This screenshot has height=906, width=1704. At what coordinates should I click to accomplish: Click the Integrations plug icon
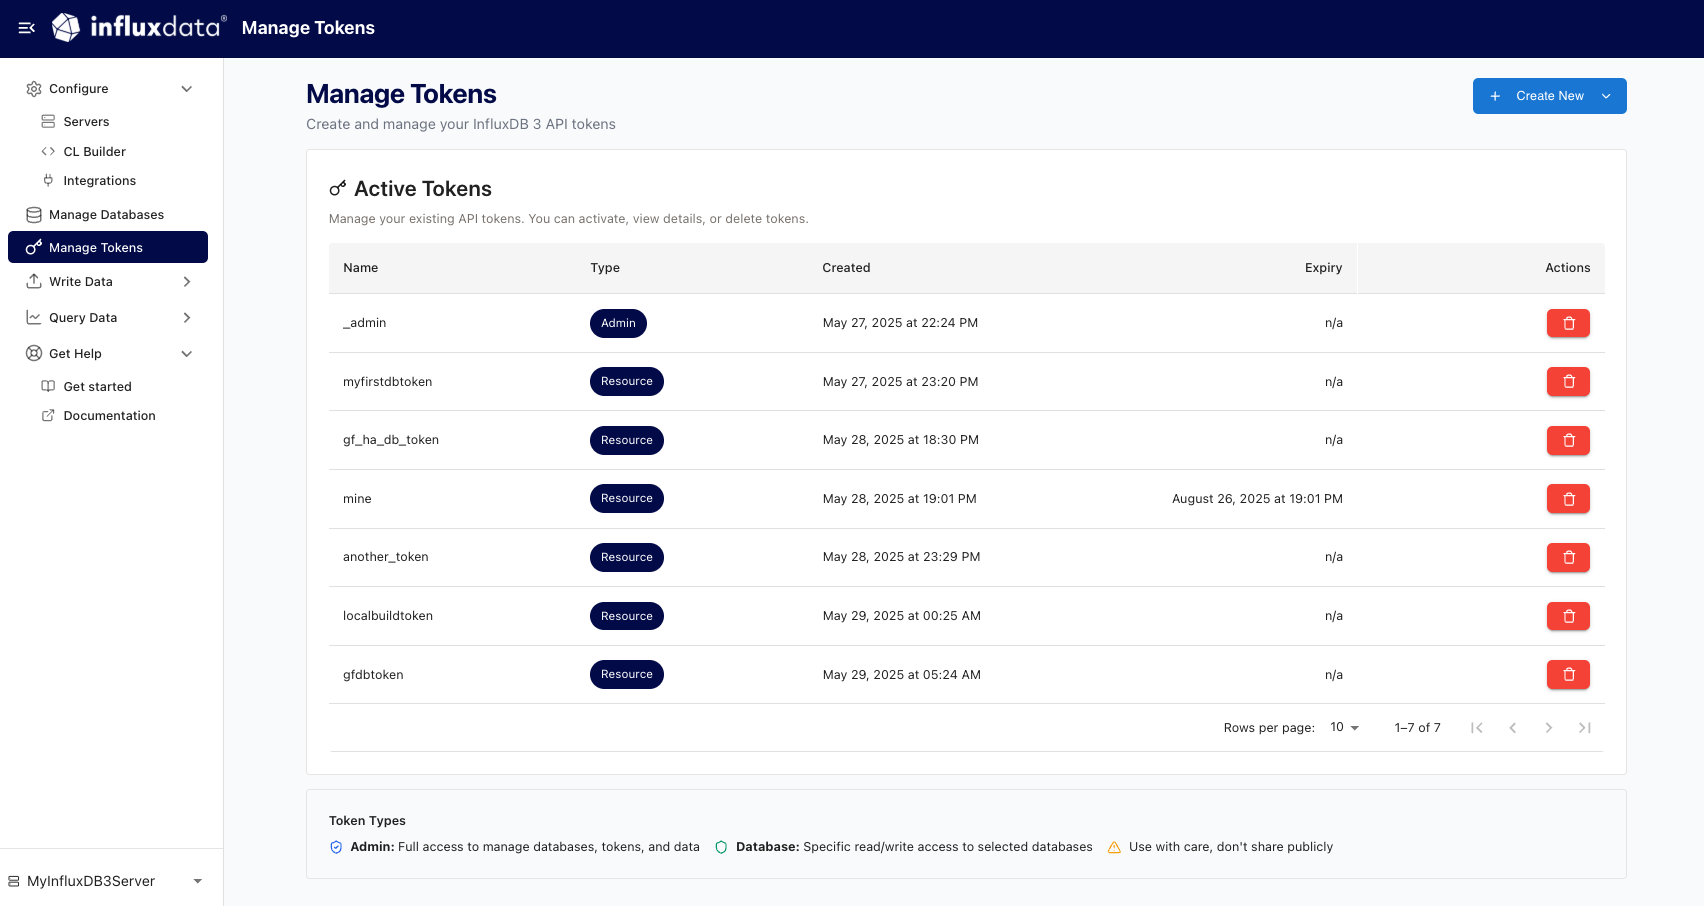[x=48, y=181]
